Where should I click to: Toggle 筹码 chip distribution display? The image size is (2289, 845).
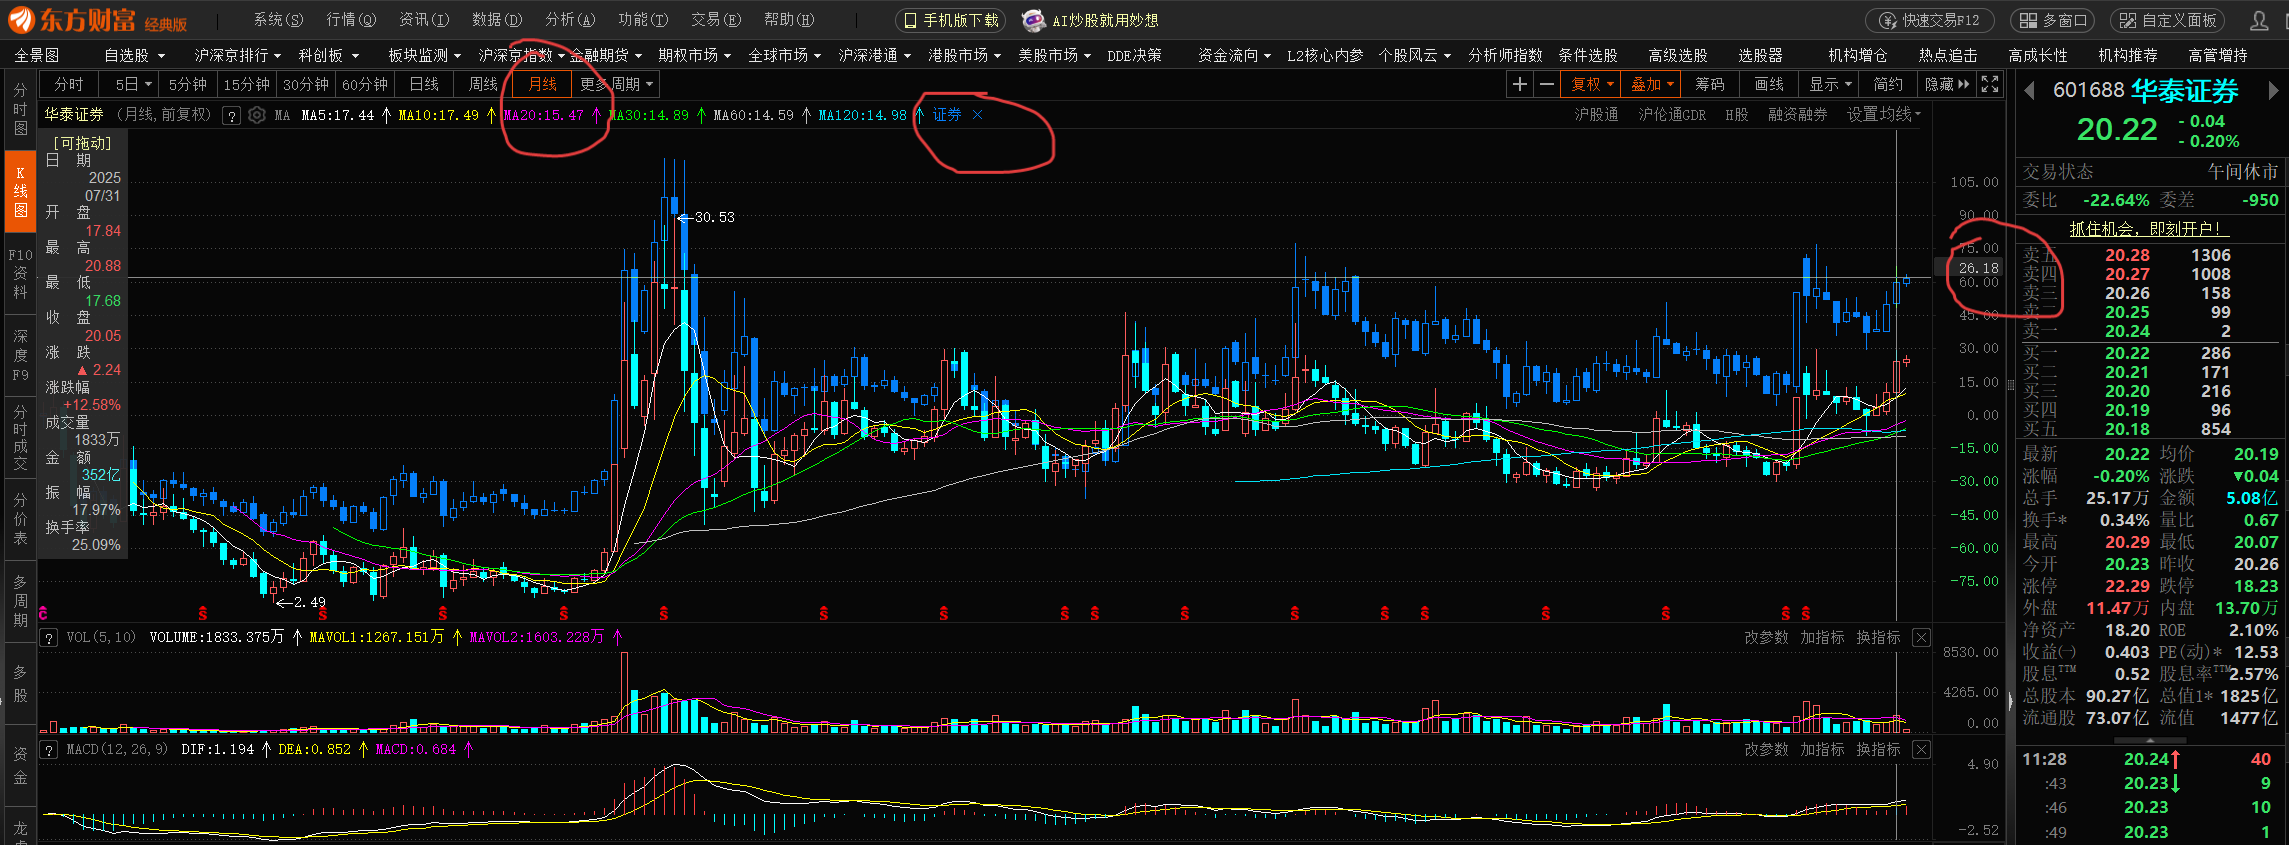pos(1709,85)
